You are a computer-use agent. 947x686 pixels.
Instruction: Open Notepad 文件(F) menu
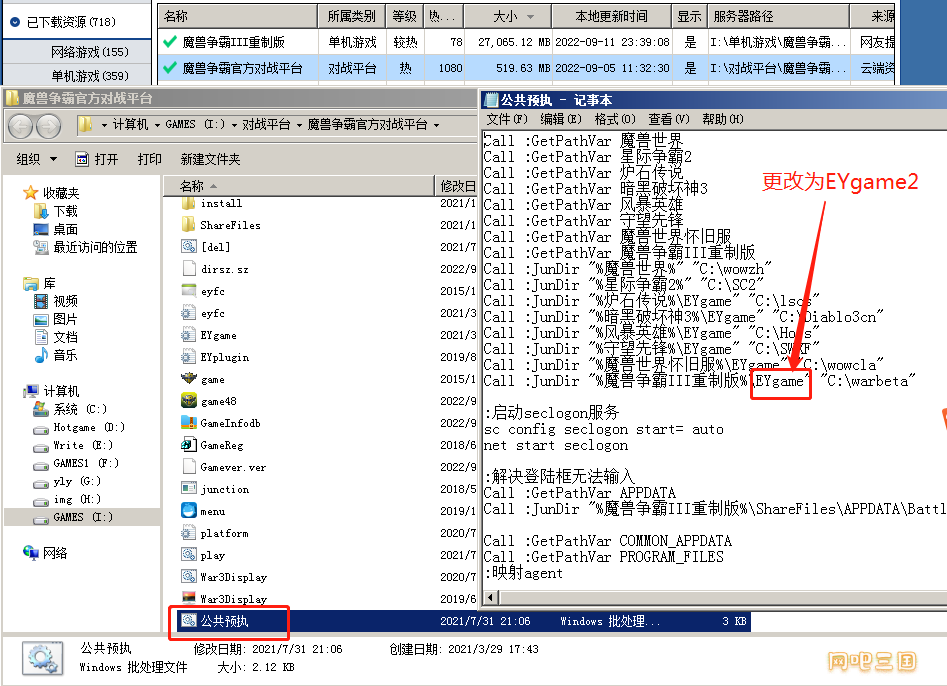pos(507,120)
